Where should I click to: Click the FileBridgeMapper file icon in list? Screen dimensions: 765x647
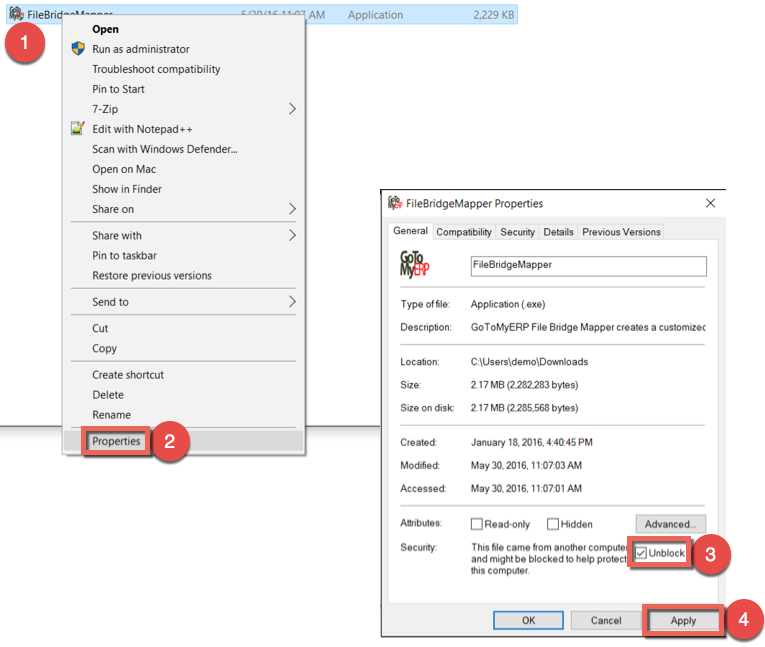(16, 14)
